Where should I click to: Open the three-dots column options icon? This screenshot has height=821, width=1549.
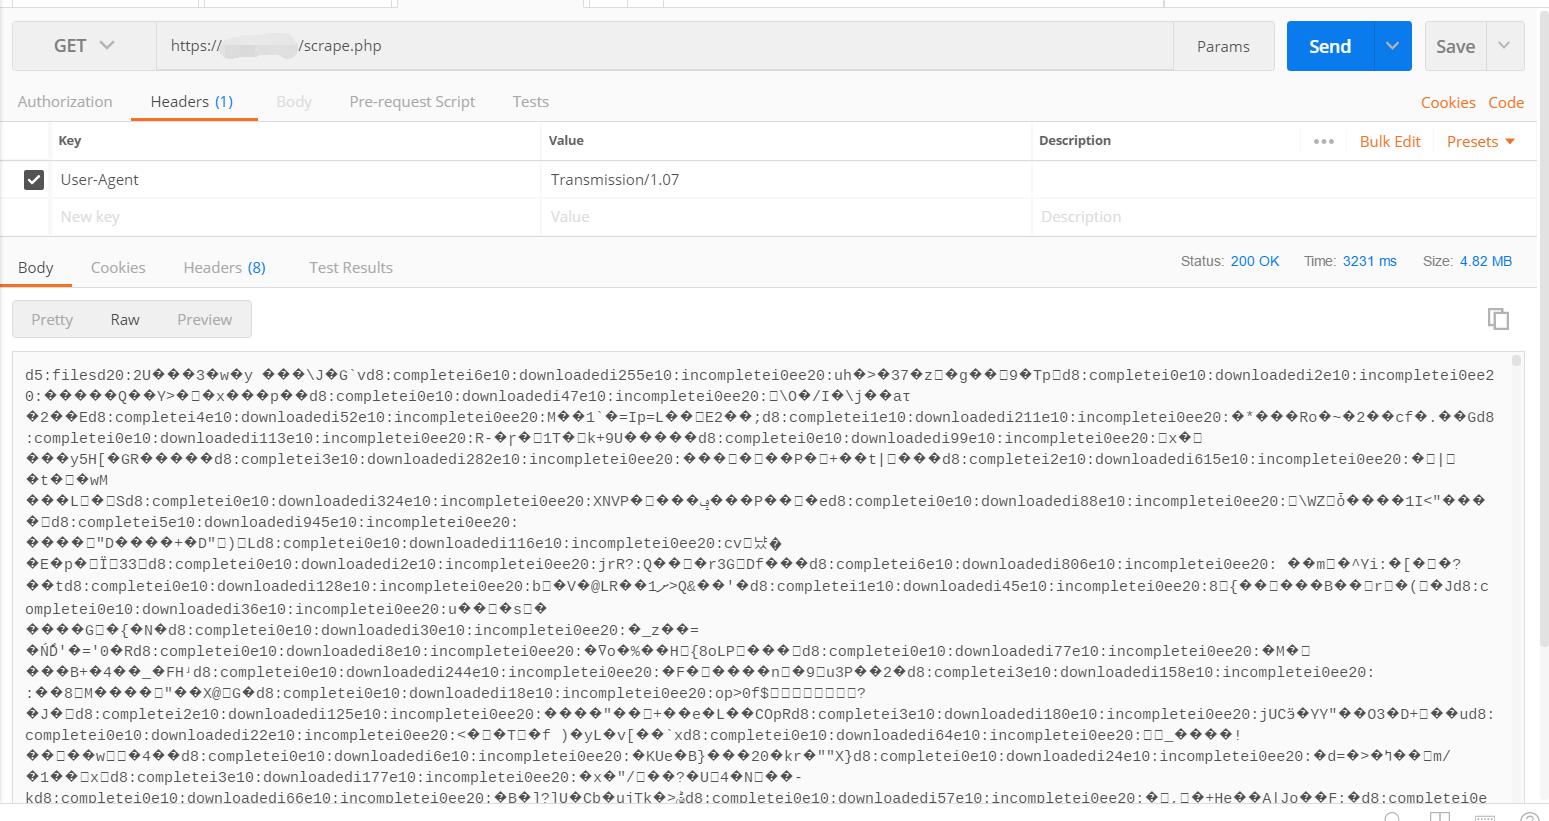tap(1324, 141)
